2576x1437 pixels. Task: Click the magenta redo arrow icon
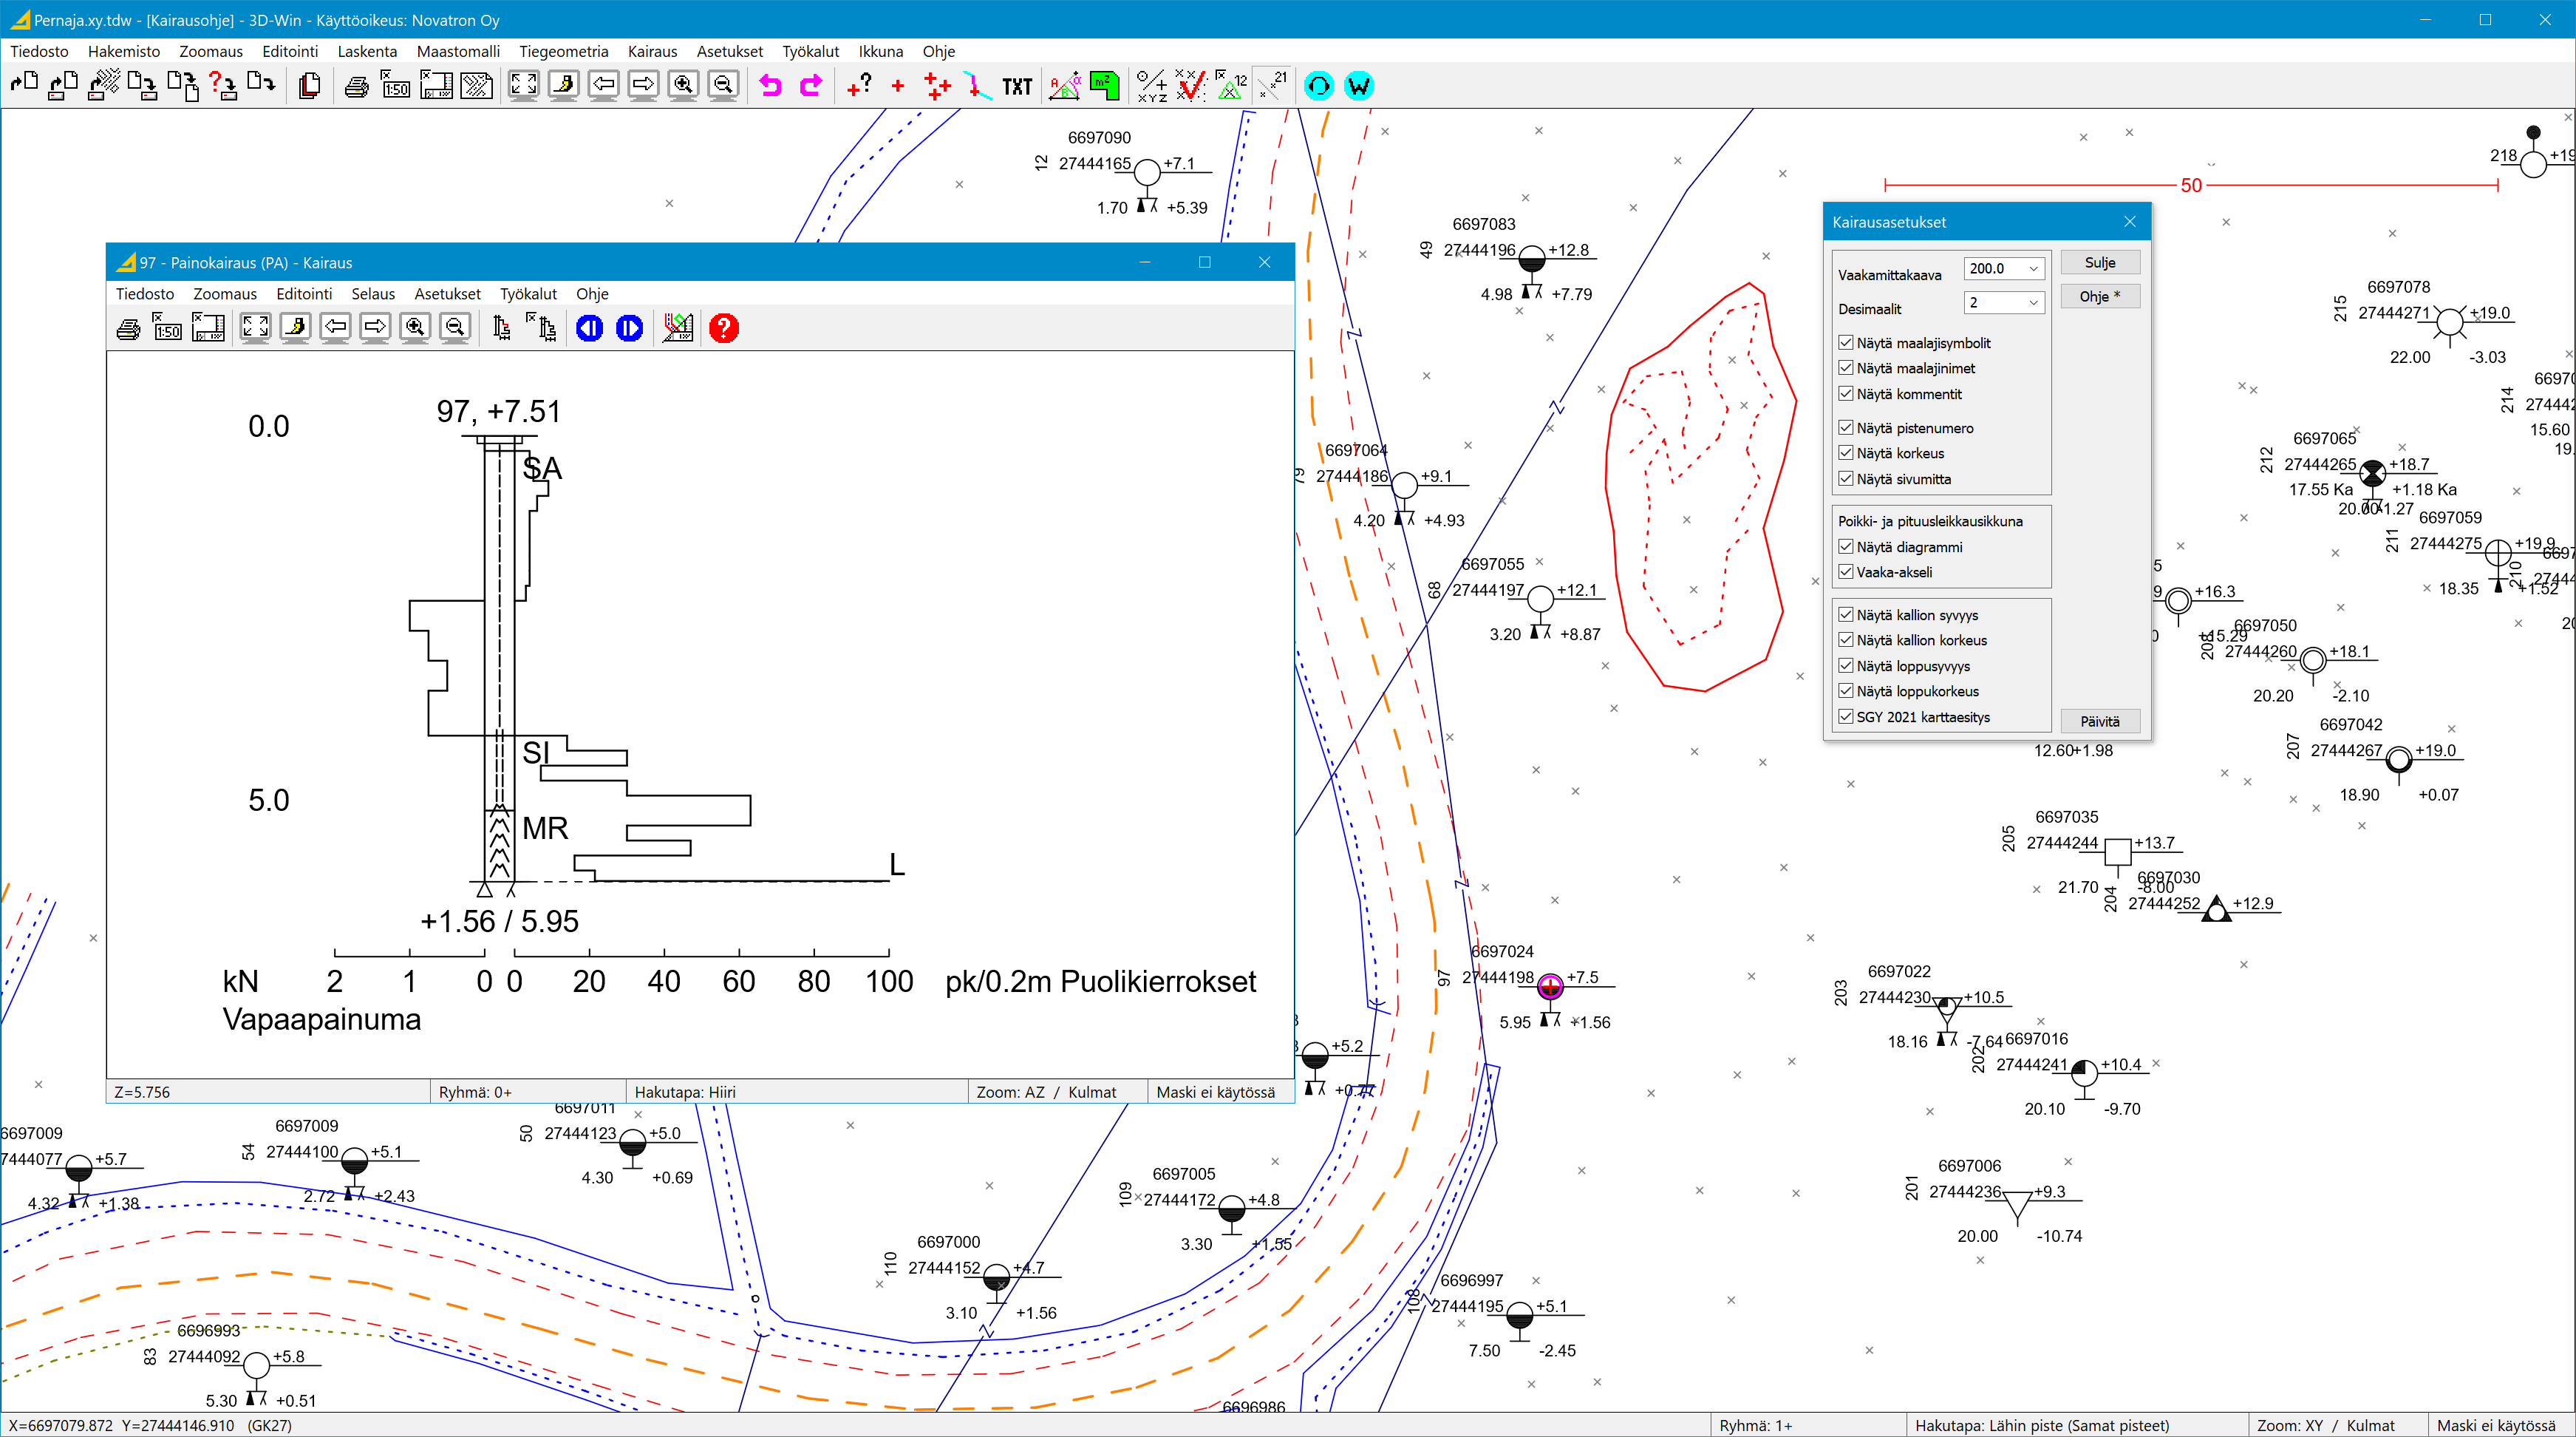(x=810, y=86)
